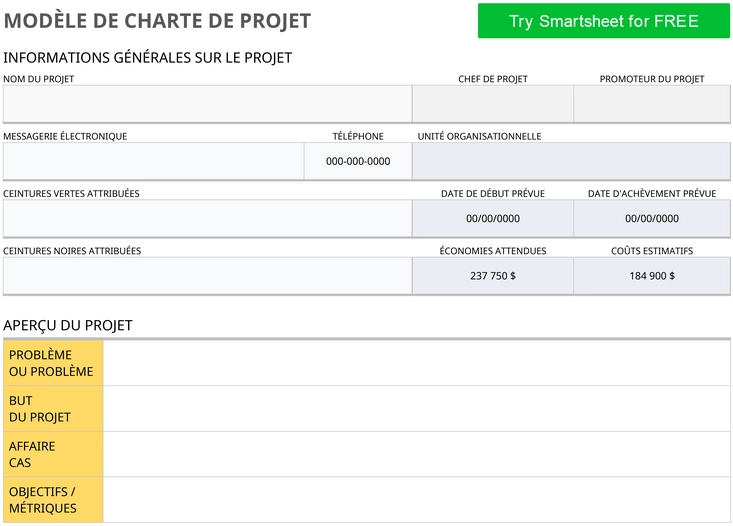Select the 000-000-0000 phone cell
The image size is (733, 526).
tap(358, 161)
